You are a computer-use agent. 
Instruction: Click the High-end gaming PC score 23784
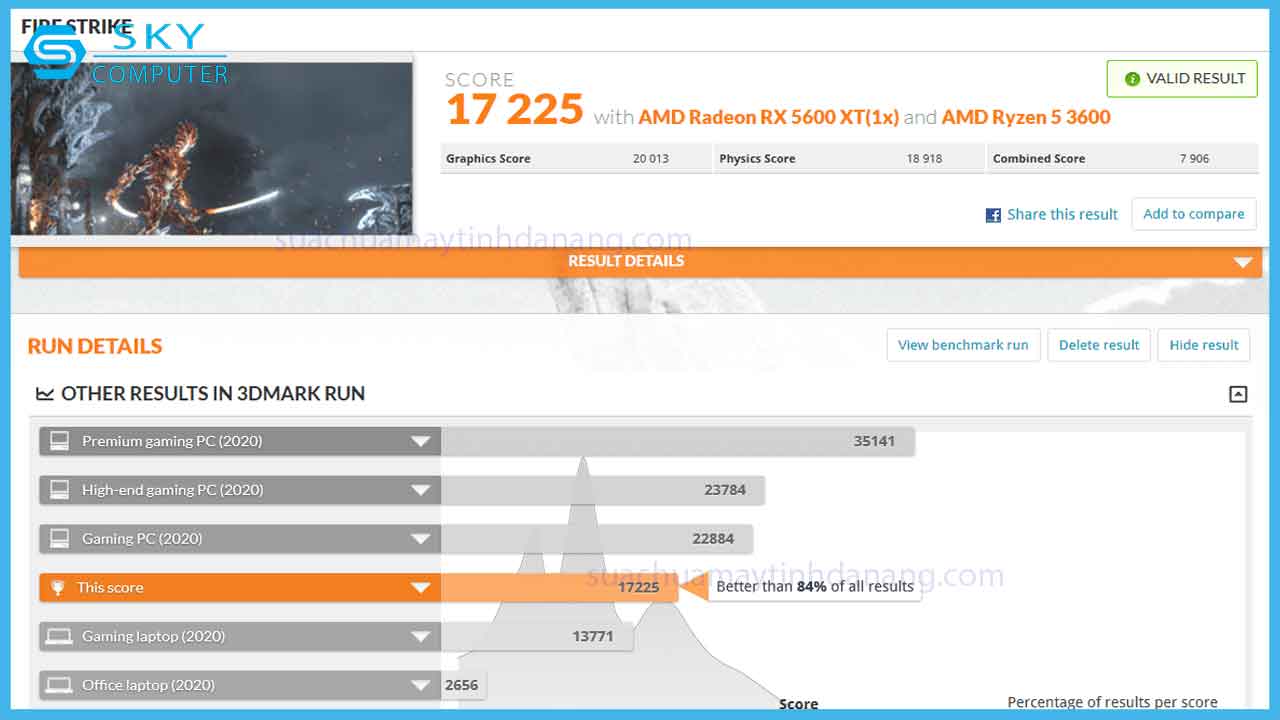point(725,490)
